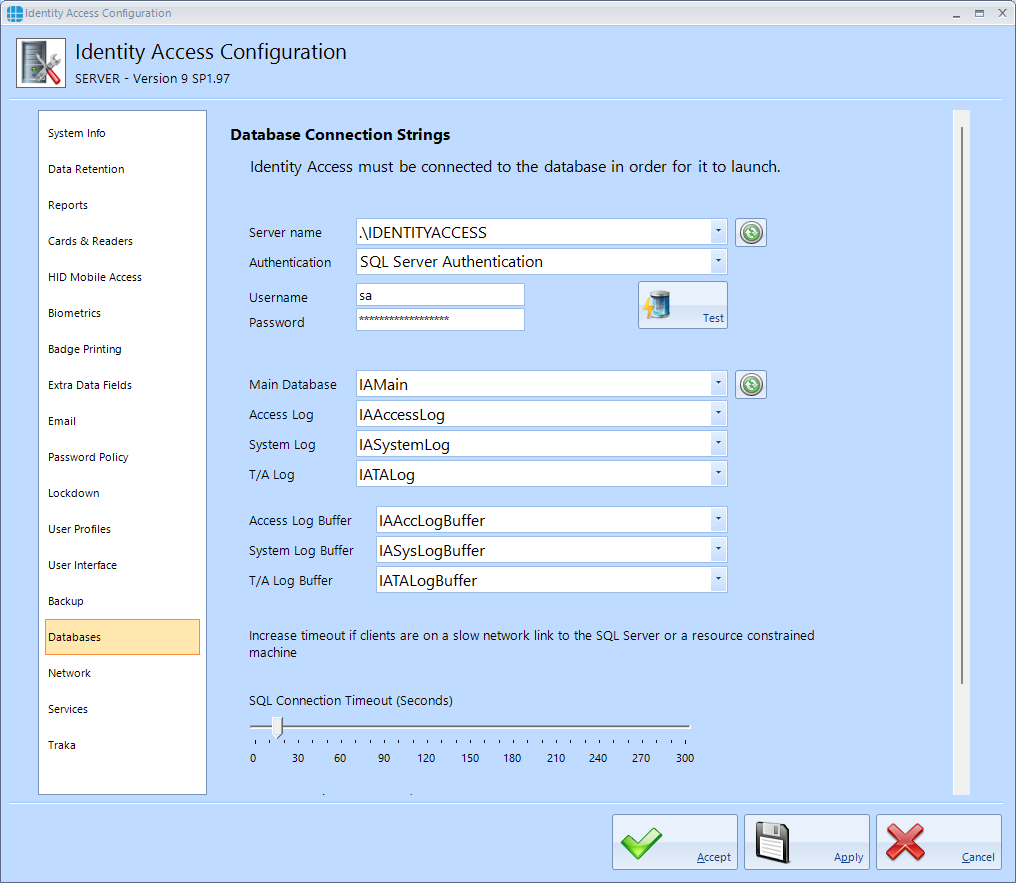1016x883 pixels.
Task: Cancel the configuration changes
Action: (939, 842)
